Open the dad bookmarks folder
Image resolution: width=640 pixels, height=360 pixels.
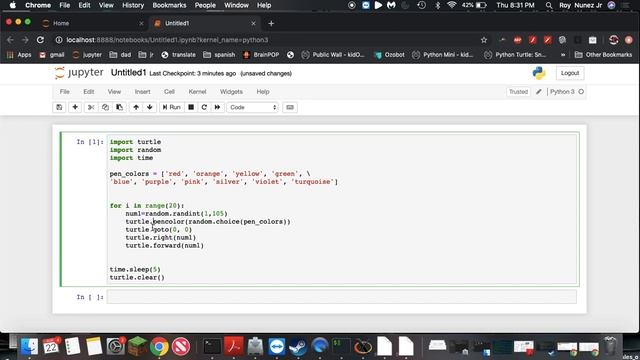click(x=120, y=55)
